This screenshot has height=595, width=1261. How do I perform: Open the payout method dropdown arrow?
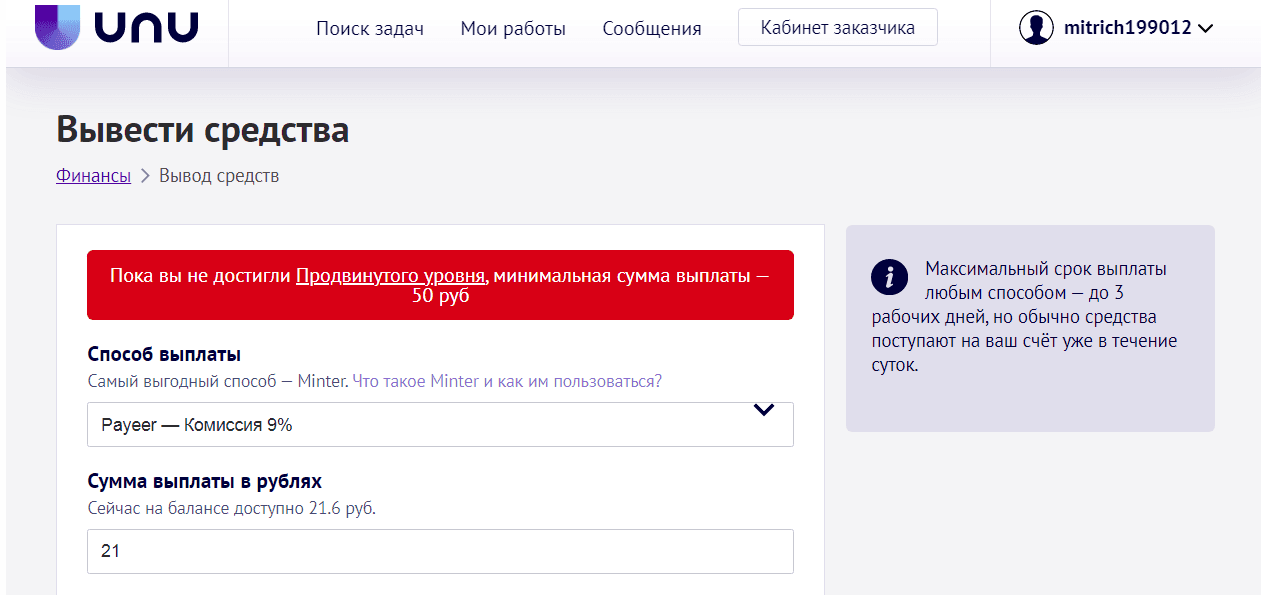[x=764, y=410]
